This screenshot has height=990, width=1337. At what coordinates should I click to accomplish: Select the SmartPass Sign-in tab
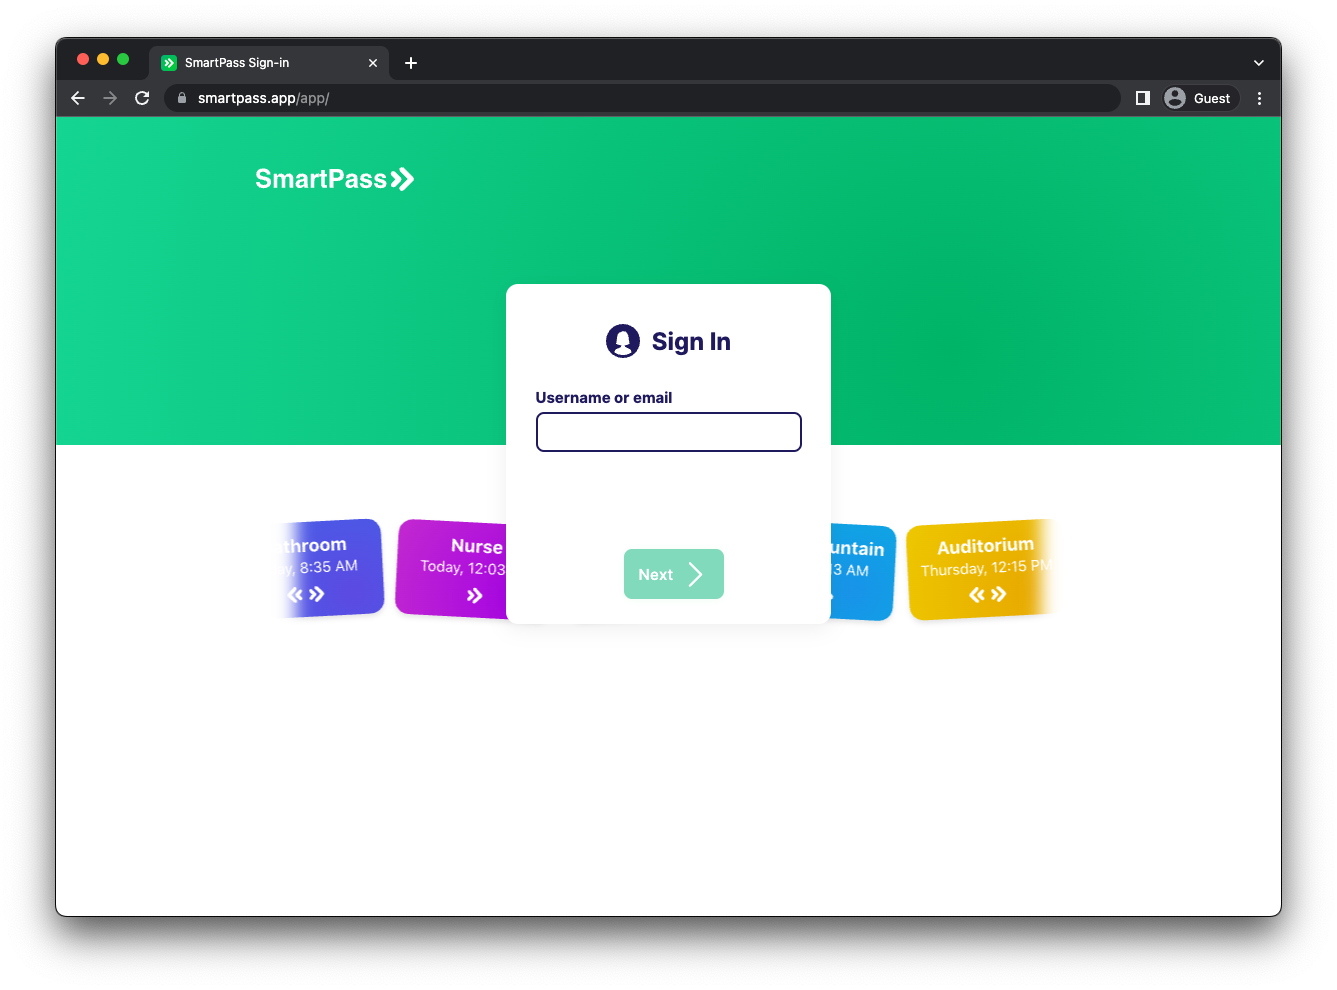pos(255,63)
